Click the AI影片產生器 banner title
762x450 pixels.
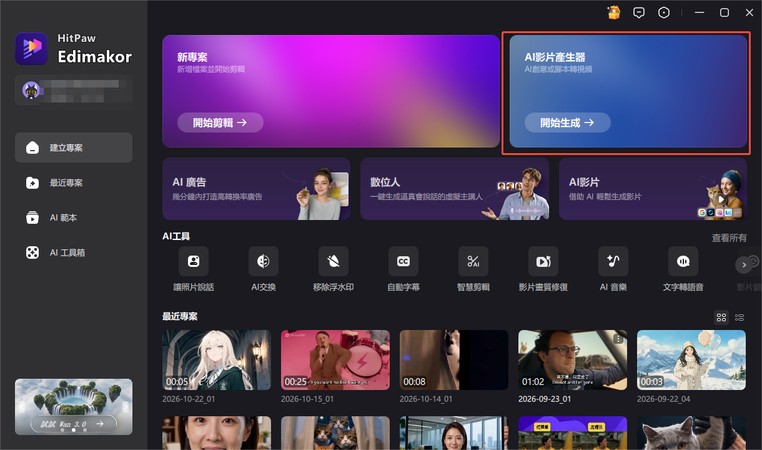555,57
